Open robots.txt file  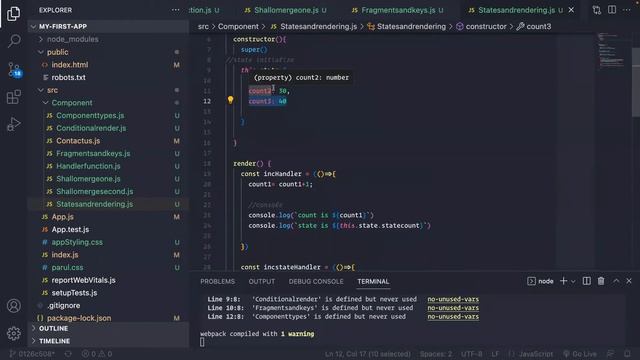69,78
